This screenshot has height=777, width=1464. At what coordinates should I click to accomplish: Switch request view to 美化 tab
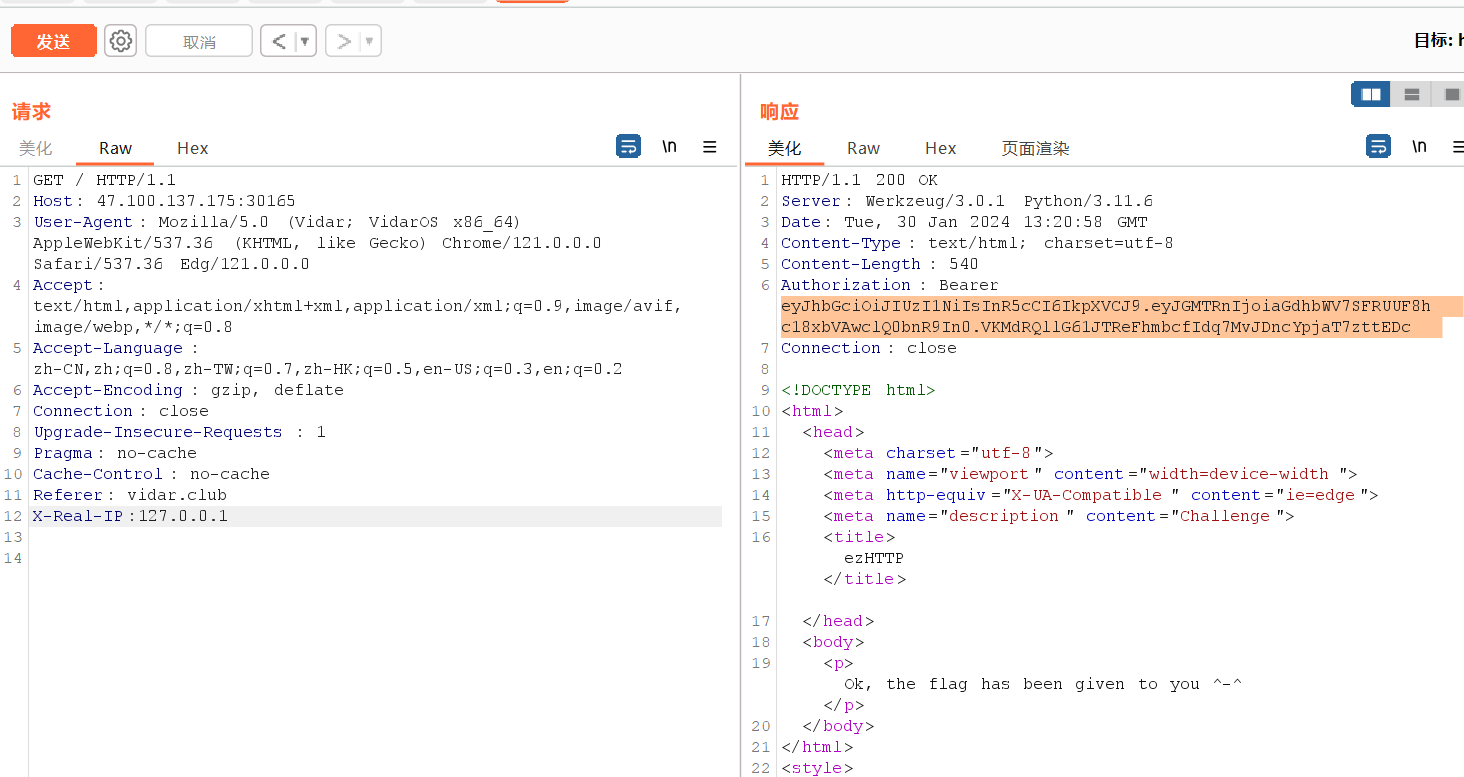coord(35,148)
